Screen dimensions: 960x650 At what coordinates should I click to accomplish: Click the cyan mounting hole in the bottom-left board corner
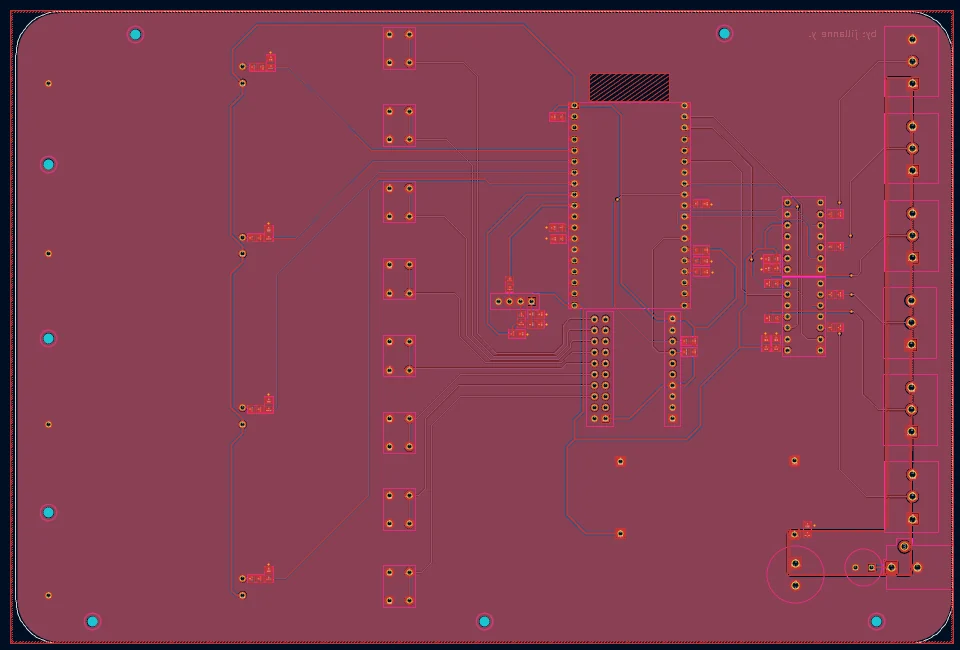tap(92, 622)
